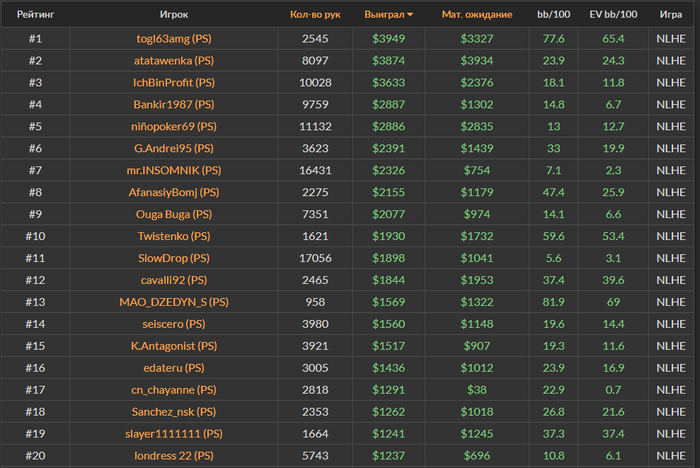Click mr.INSOMNIK (PS) player link
Image resolution: width=700 pixels, height=468 pixels.
tap(174, 170)
